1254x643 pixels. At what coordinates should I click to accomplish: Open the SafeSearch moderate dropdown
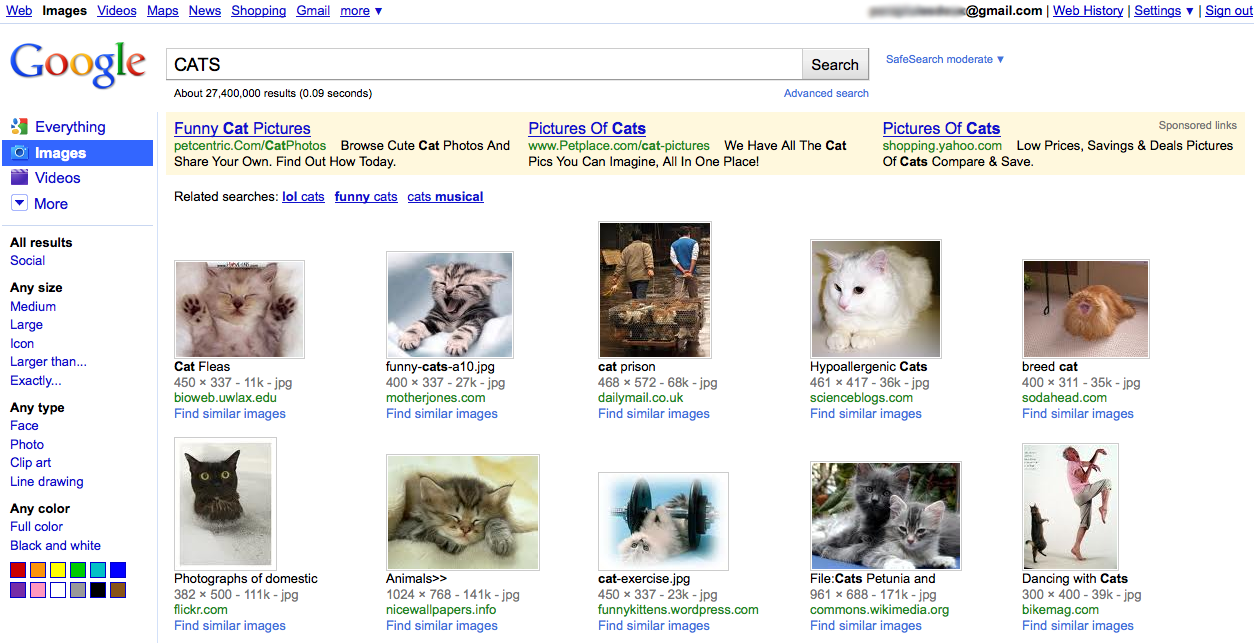[943, 59]
